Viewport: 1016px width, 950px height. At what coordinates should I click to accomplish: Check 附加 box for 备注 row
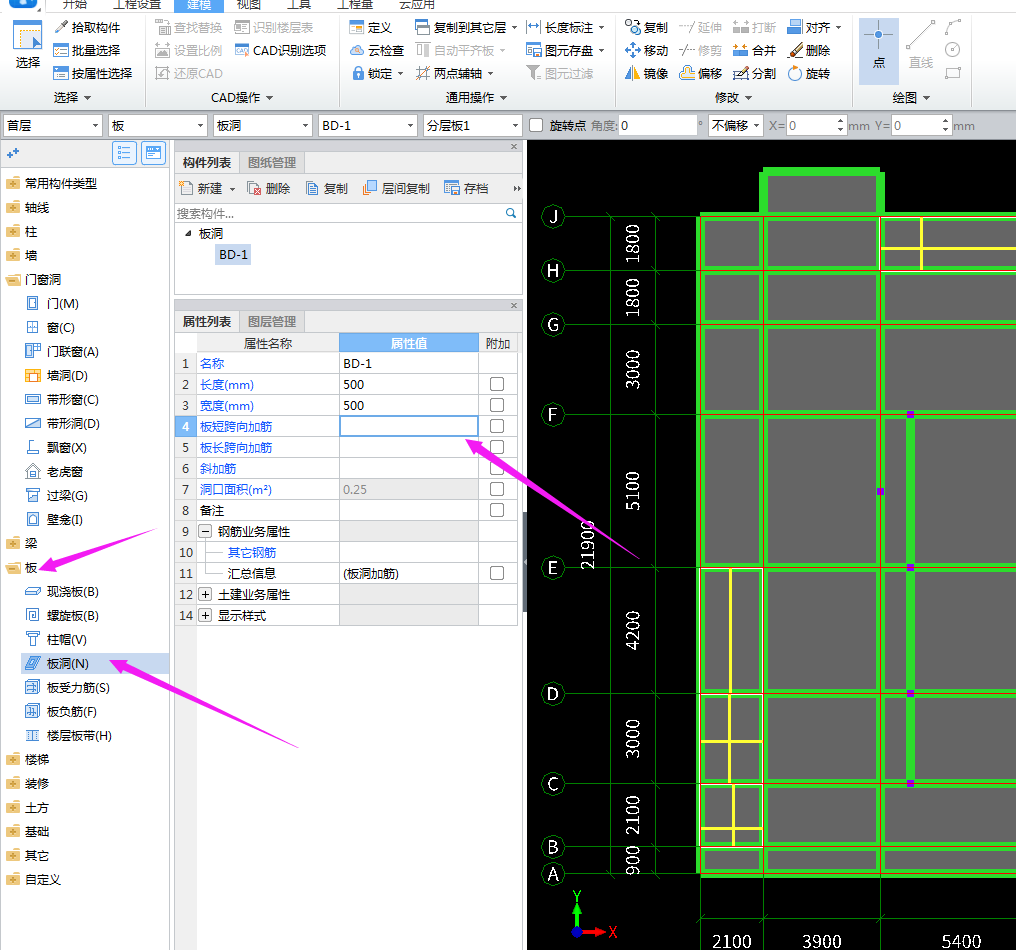[497, 510]
